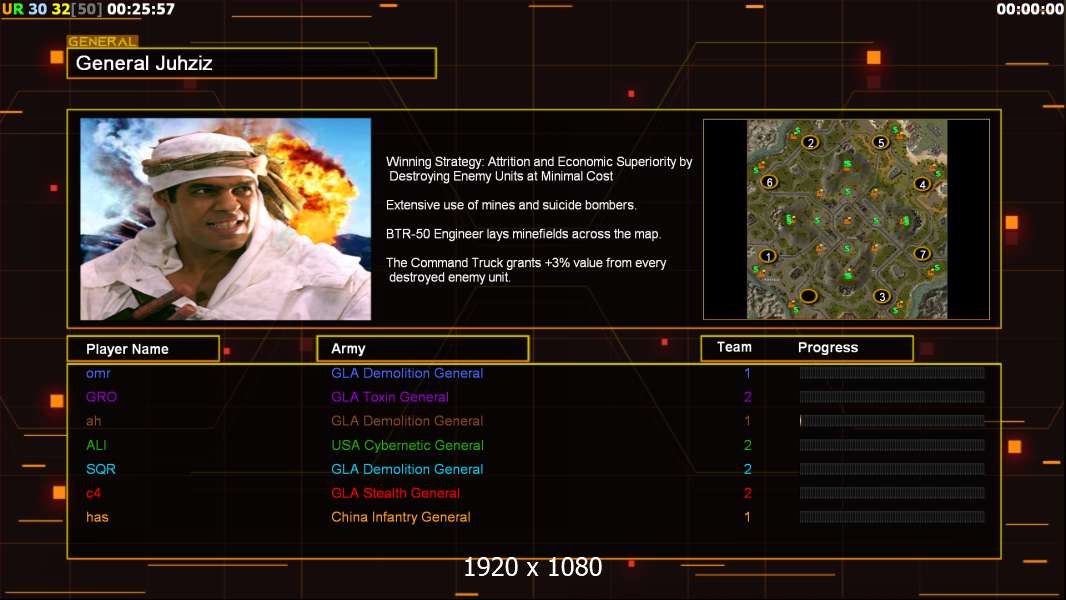Screen dimensions: 1066x600
Task: Select start position 2 on the minimap
Action: coord(810,143)
